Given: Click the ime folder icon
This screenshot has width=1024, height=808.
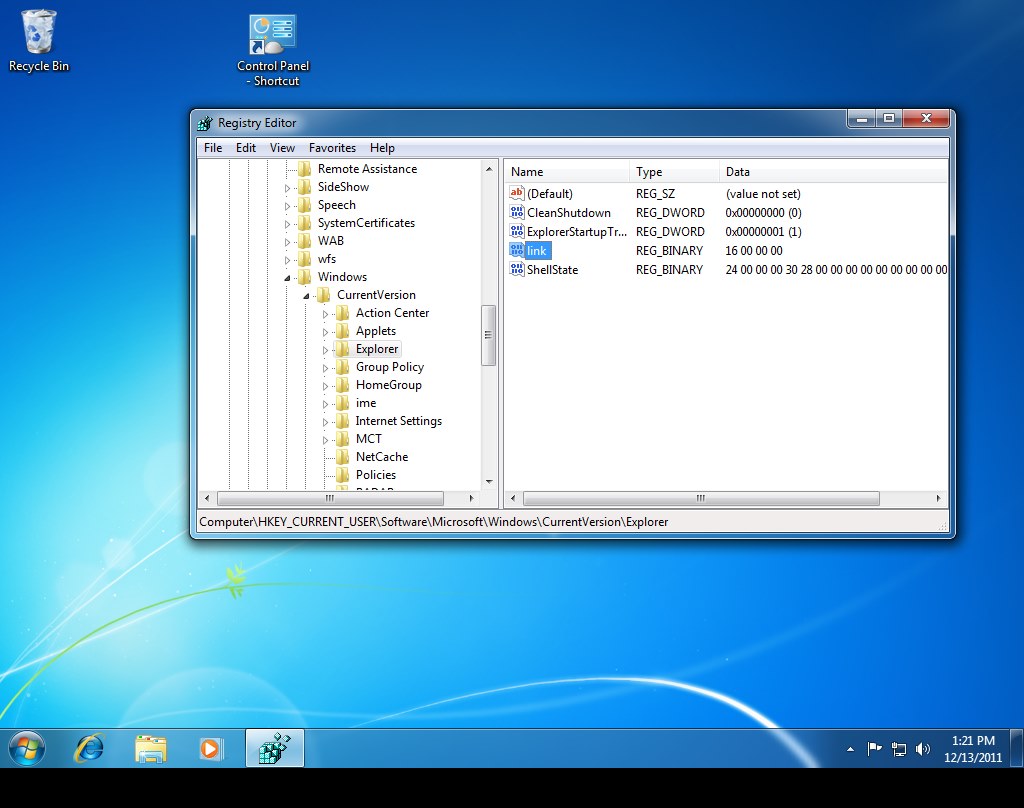Looking at the screenshot, I should [342, 403].
